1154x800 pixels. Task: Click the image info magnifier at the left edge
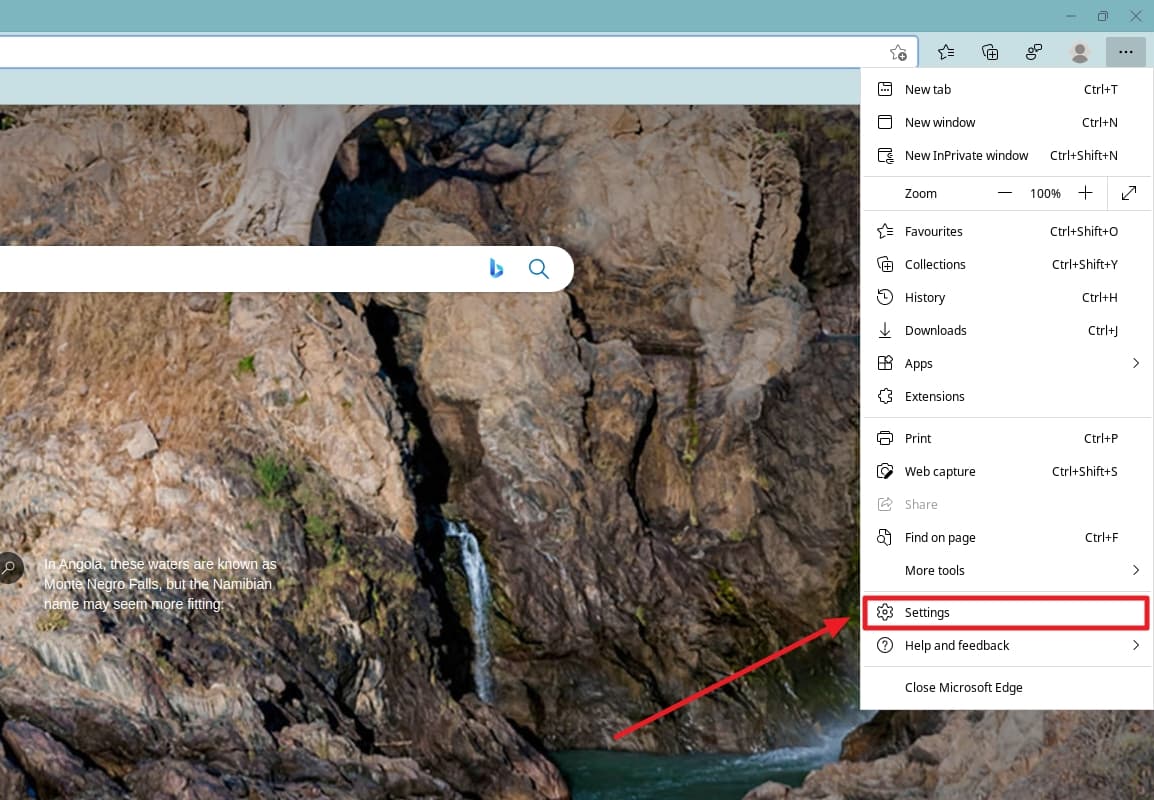coord(10,567)
